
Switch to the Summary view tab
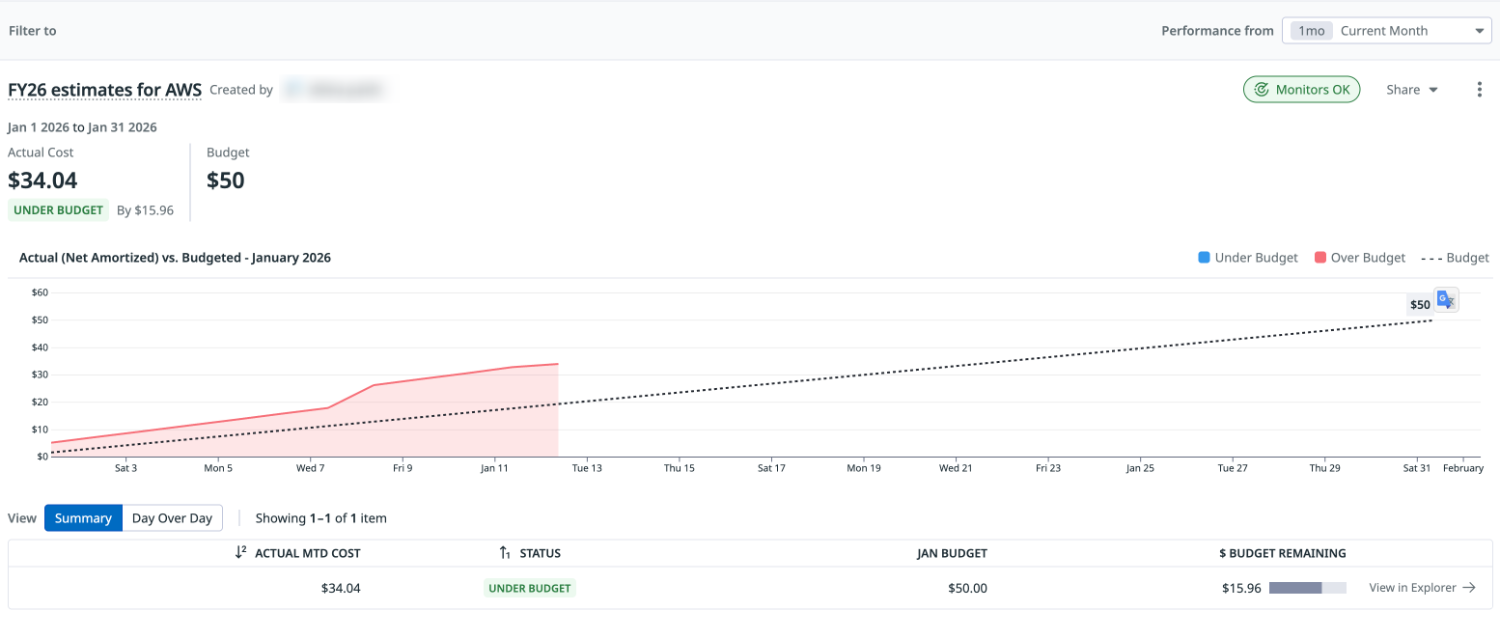pyautogui.click(x=83, y=518)
